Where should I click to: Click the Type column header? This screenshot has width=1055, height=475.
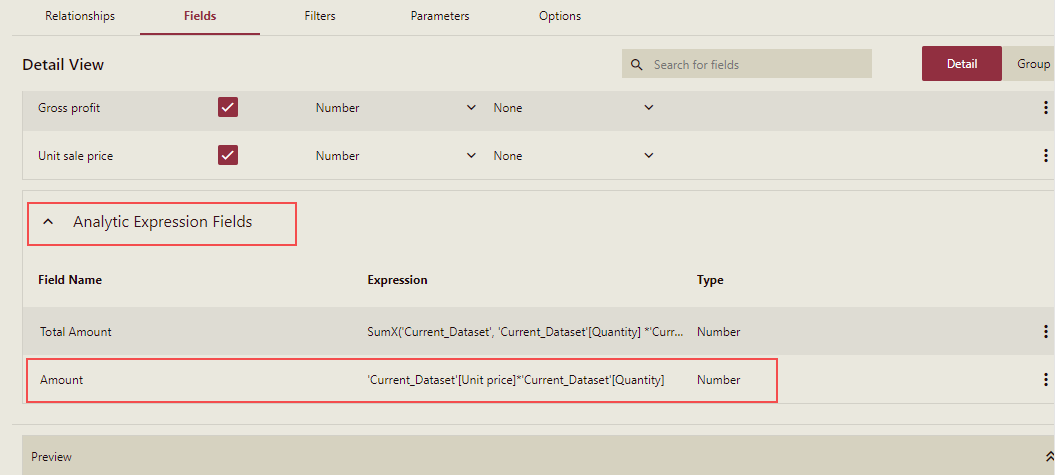(x=710, y=280)
